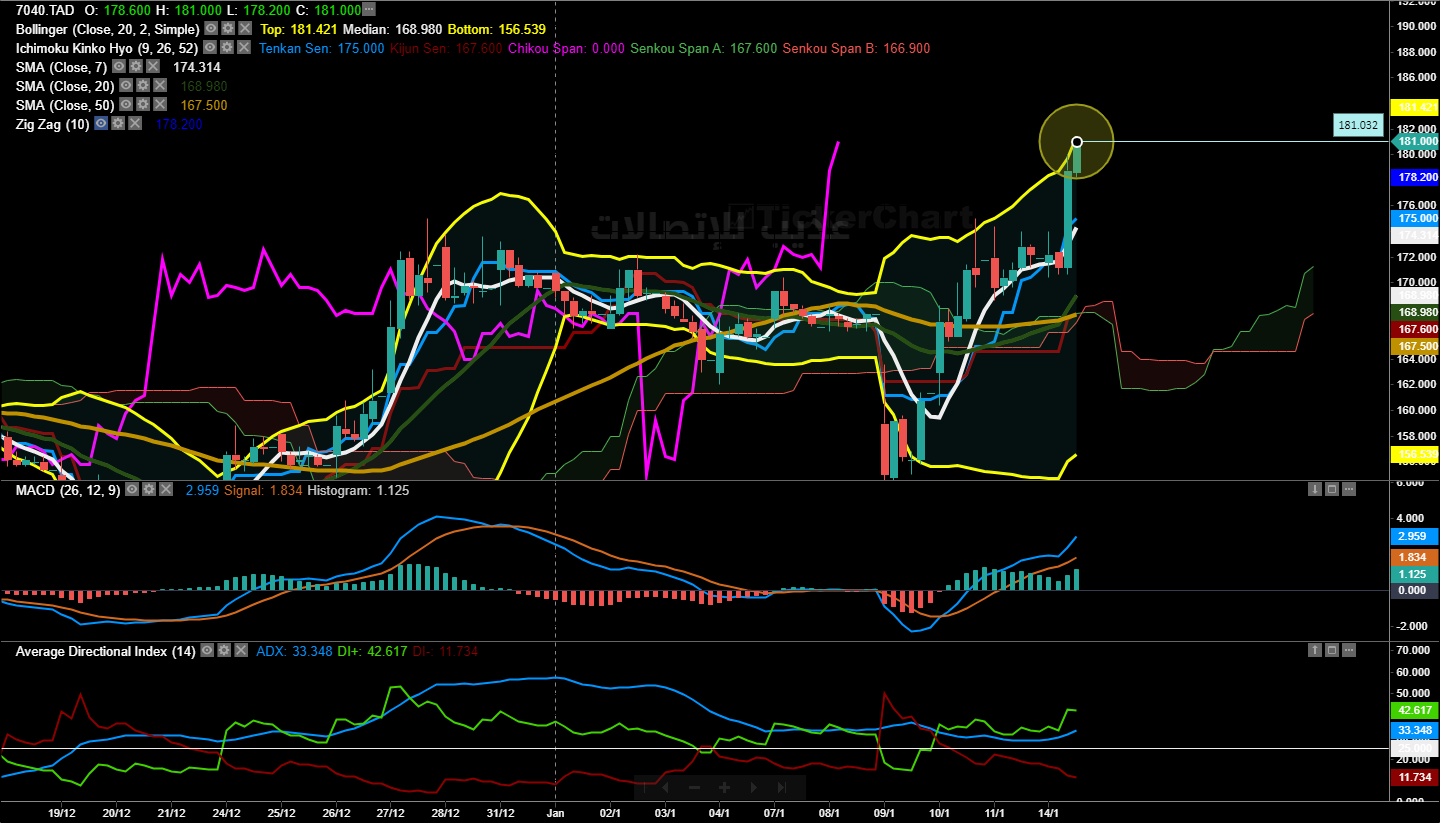This screenshot has width=1440, height=823.
Task: Click the circled price marker at 181
Action: point(1076,142)
